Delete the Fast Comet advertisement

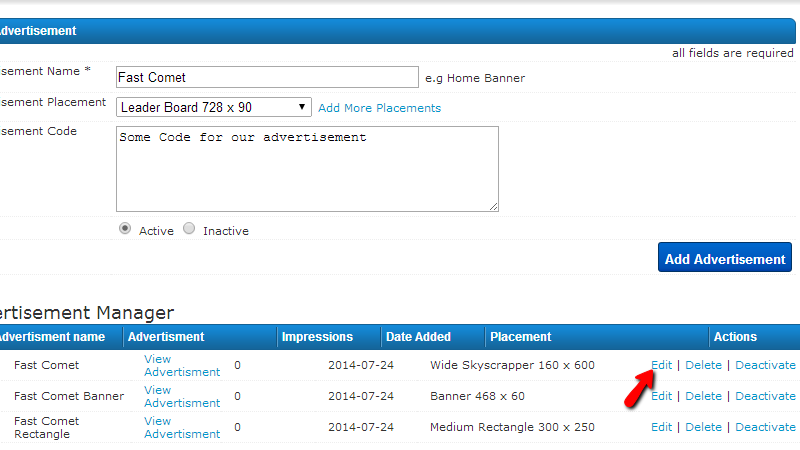(x=704, y=365)
